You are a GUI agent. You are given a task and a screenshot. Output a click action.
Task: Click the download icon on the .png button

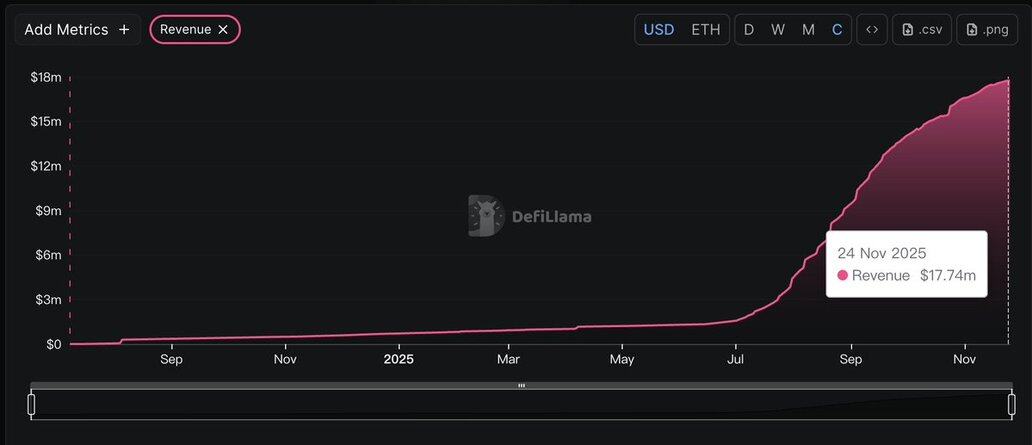(x=972, y=30)
